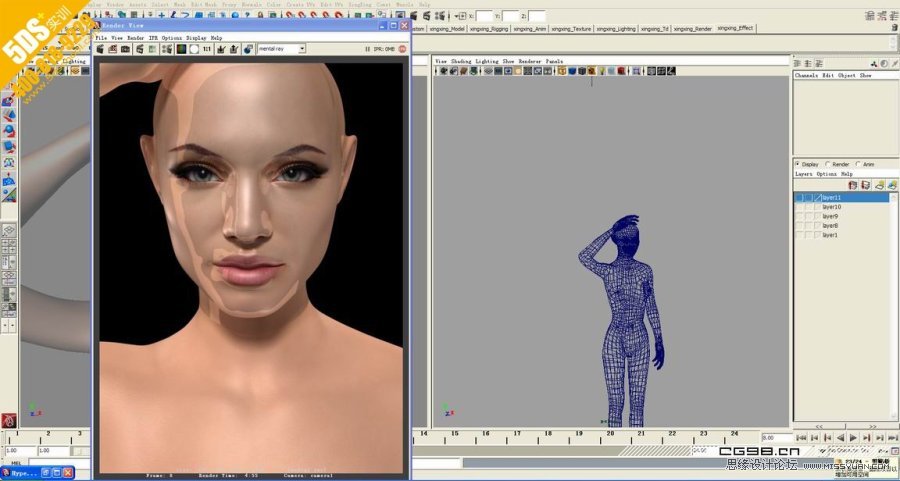Click the red IPR stop icon
This screenshot has height=481, width=900.
402,48
